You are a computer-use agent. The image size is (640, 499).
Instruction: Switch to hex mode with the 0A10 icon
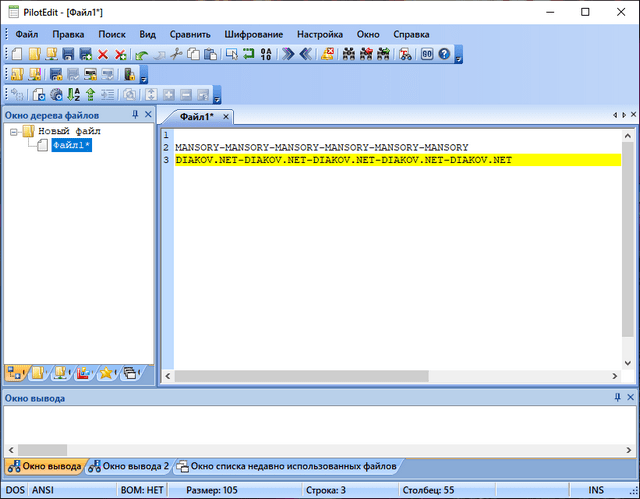pos(266,54)
